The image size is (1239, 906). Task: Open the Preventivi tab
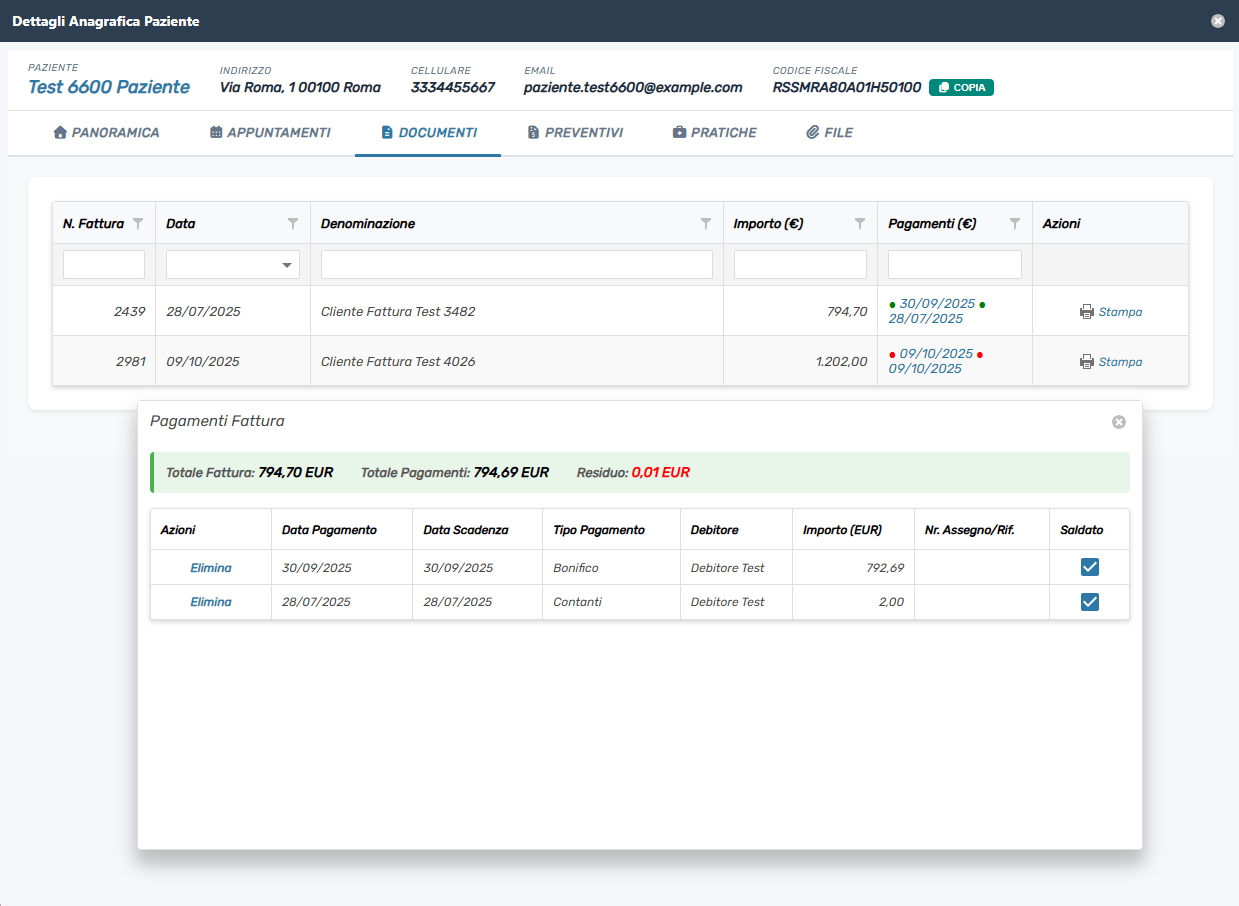(575, 133)
